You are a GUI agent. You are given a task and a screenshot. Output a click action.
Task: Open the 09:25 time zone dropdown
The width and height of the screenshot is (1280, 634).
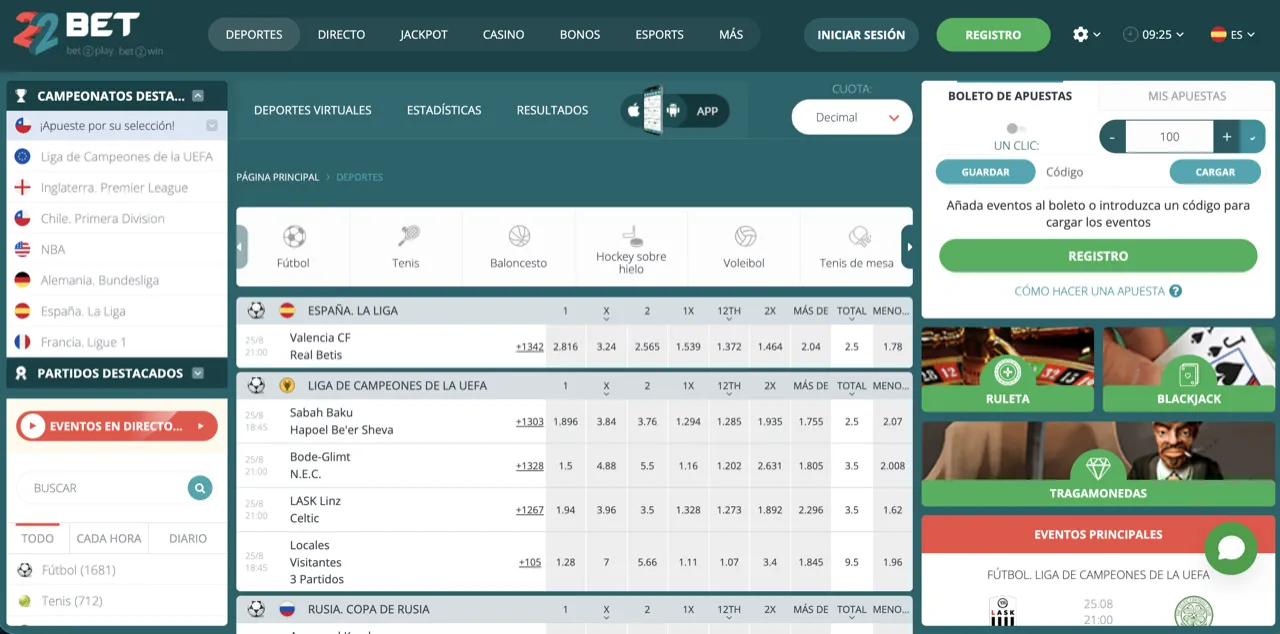(1153, 34)
